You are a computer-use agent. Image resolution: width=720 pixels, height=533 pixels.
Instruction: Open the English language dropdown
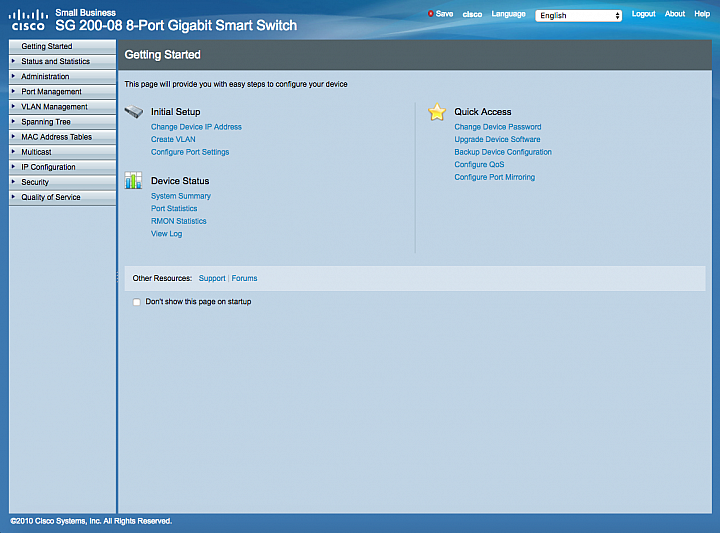578,16
